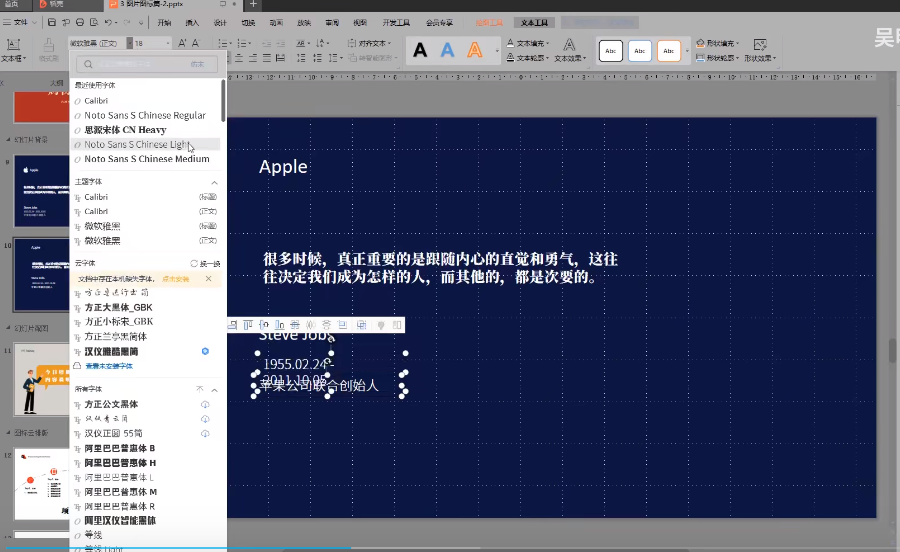The height and width of the screenshot is (552, 900).
Task: Apply justified paragraph alignment
Action: (x=267, y=58)
